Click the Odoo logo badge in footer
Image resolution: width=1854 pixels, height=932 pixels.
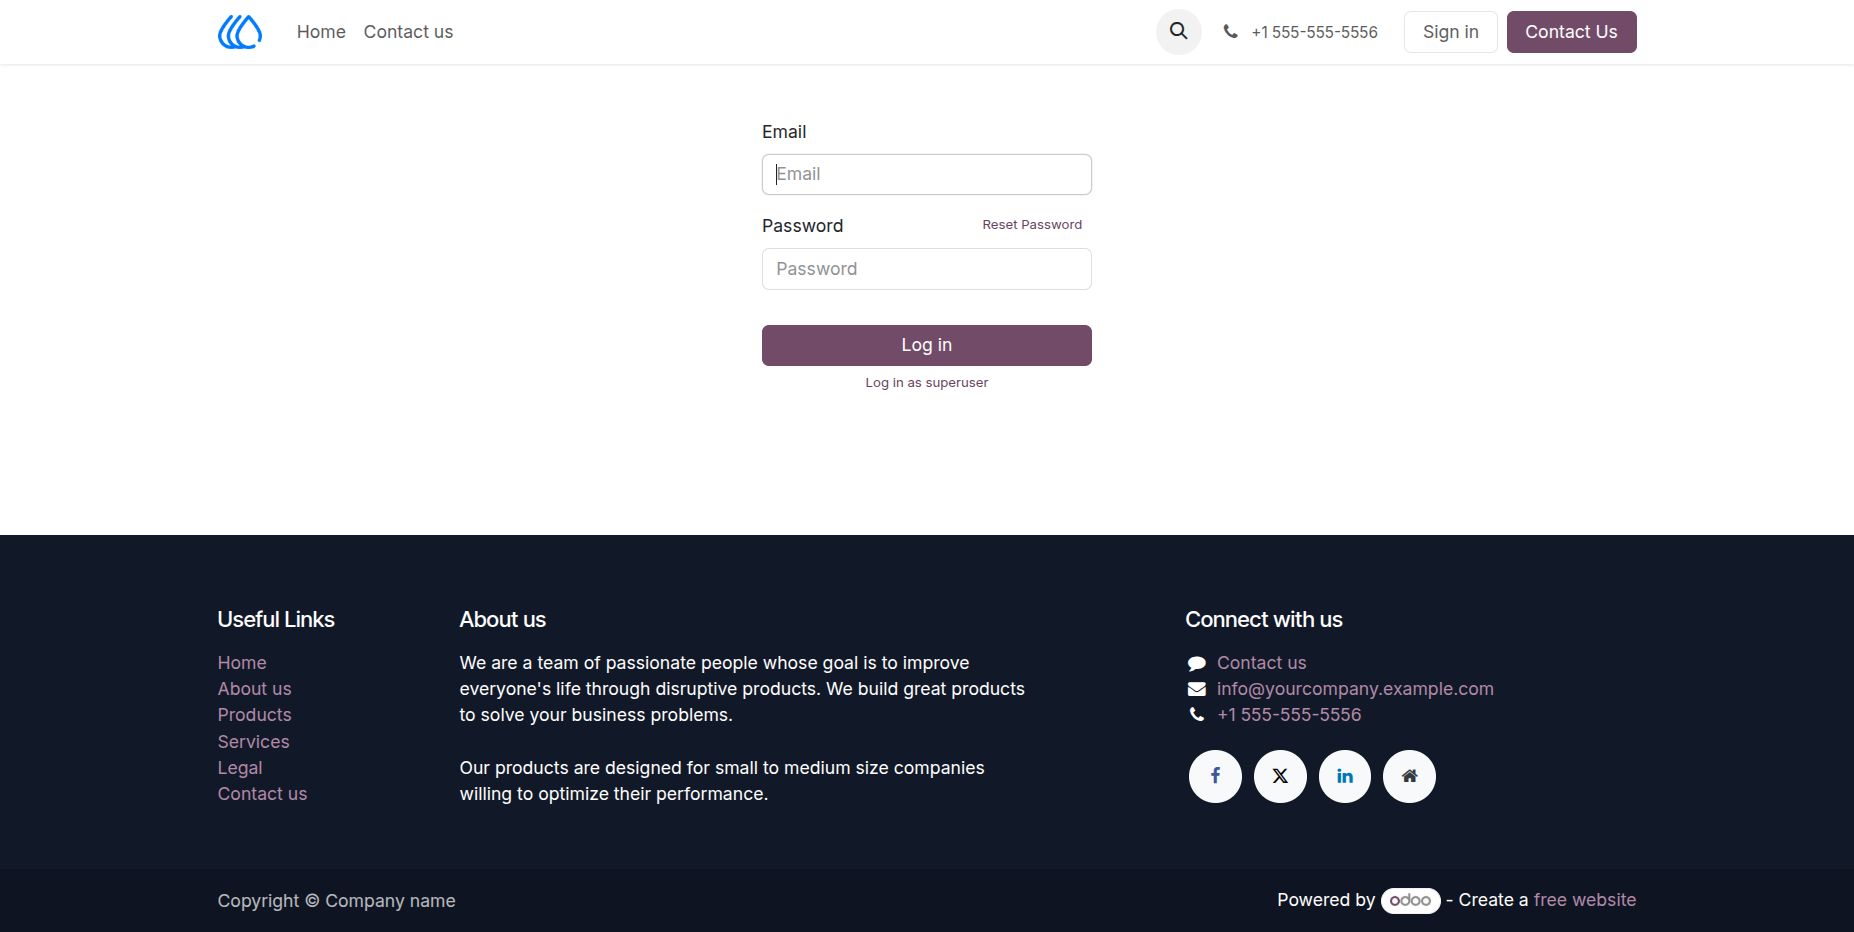point(1410,900)
